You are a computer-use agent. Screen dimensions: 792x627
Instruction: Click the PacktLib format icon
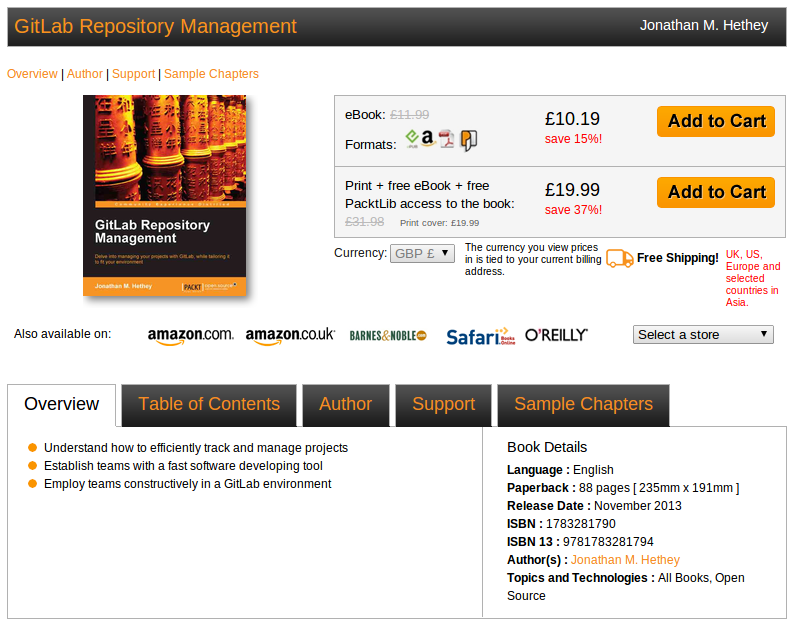pyautogui.click(x=469, y=140)
